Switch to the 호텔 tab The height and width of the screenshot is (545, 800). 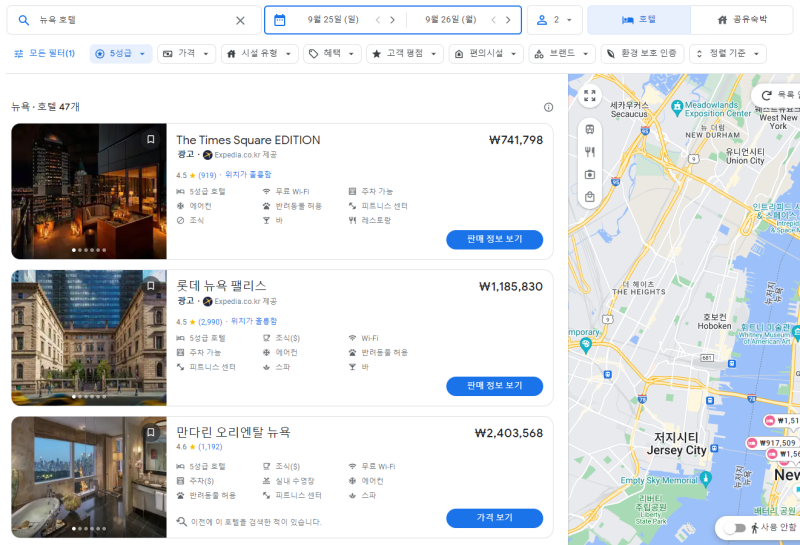[639, 20]
